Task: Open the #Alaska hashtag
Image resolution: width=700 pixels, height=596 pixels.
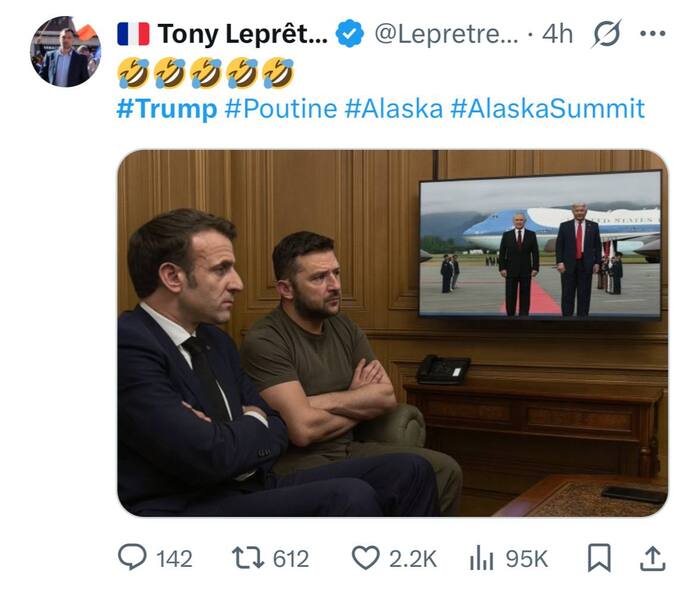Action: [393, 108]
